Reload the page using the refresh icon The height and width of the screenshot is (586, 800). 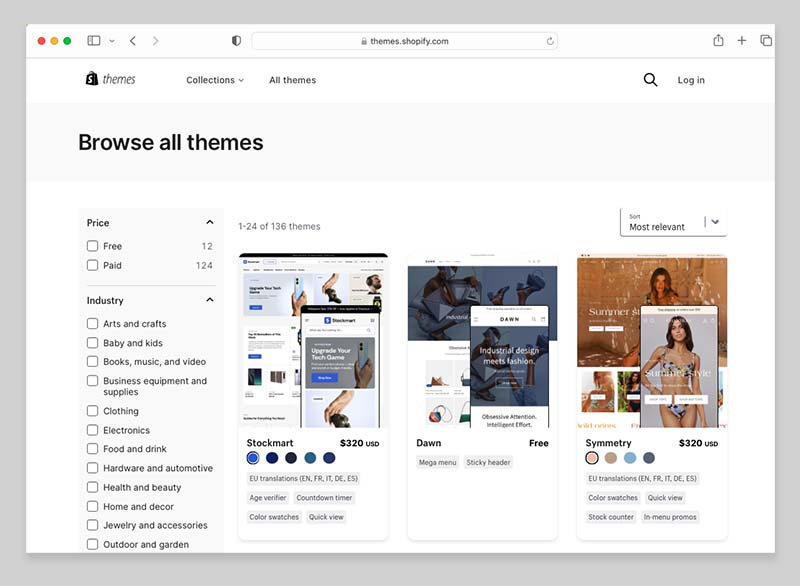pos(549,41)
